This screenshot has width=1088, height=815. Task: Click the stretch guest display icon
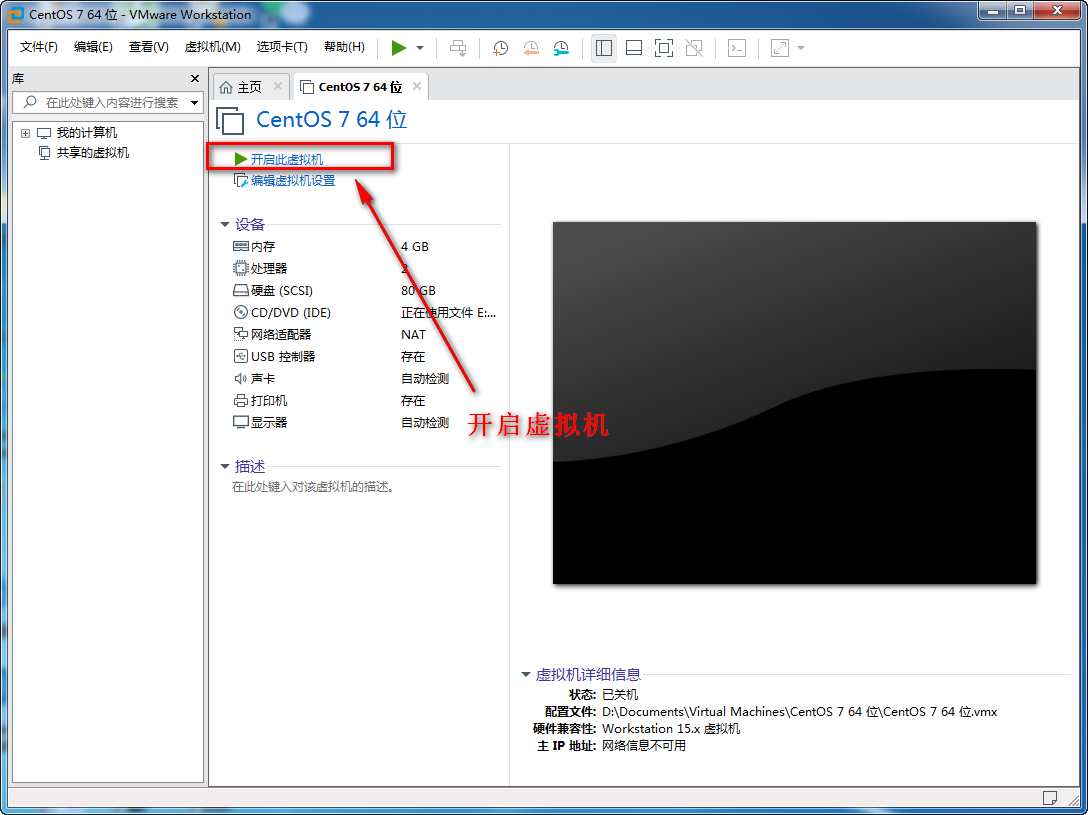[780, 48]
